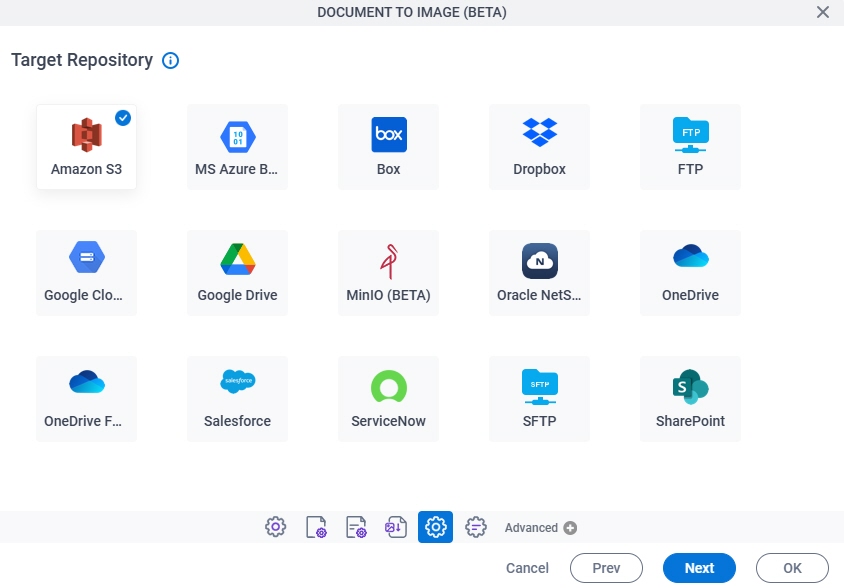Select the FTP repository tile

(x=690, y=146)
